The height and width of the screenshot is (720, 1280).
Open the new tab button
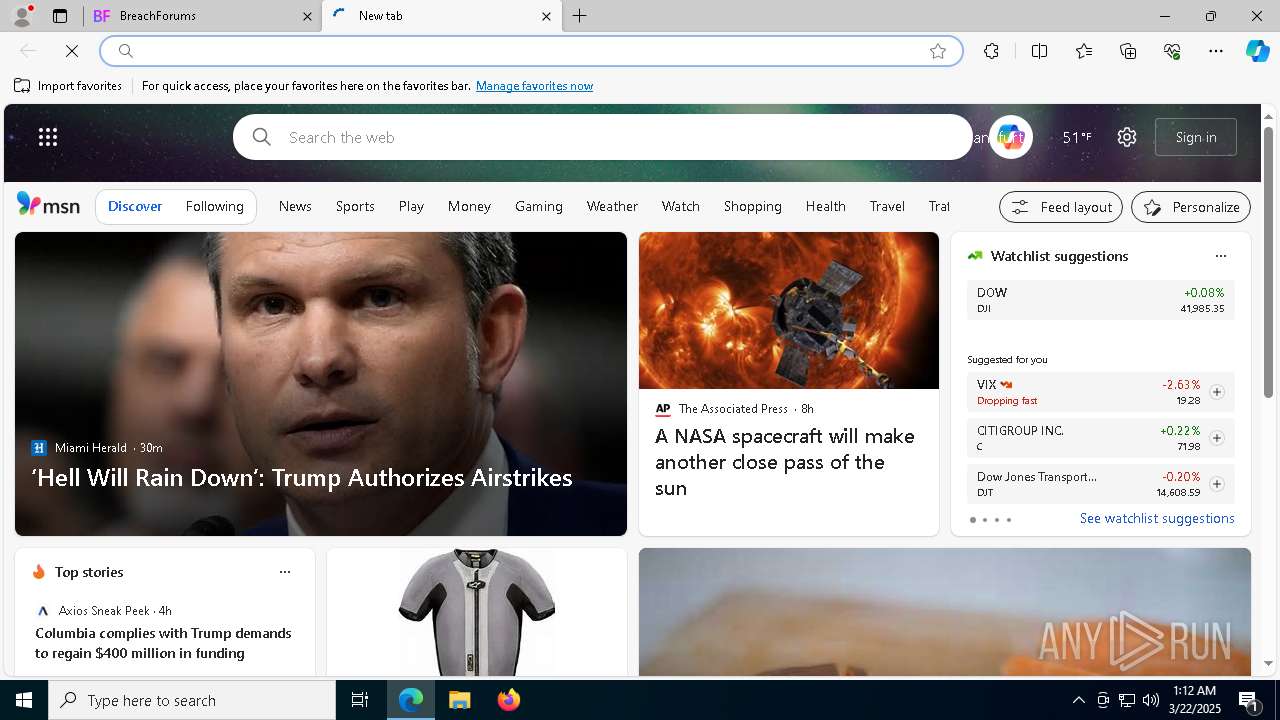[x=580, y=16]
